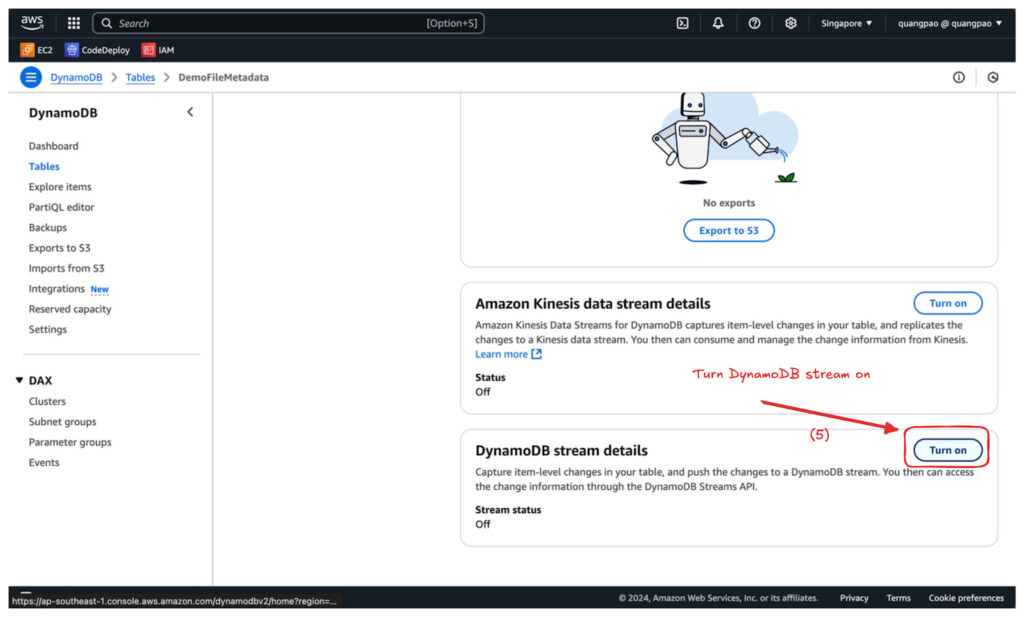Turn on Amazon Kinesis data stream

pyautogui.click(x=948, y=303)
